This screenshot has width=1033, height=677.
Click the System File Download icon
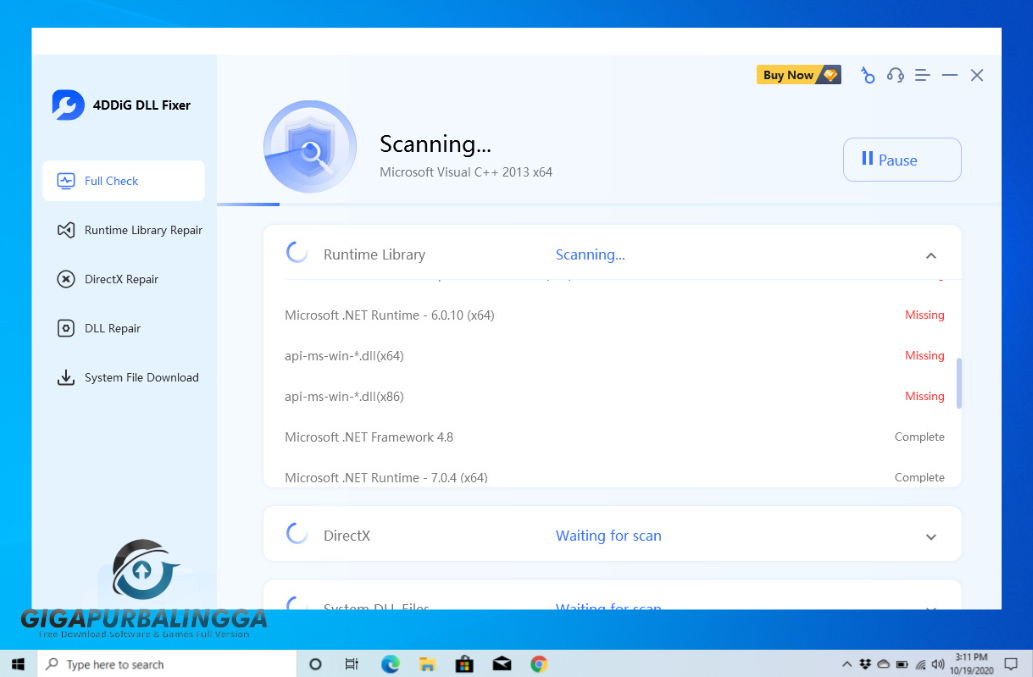click(x=66, y=378)
